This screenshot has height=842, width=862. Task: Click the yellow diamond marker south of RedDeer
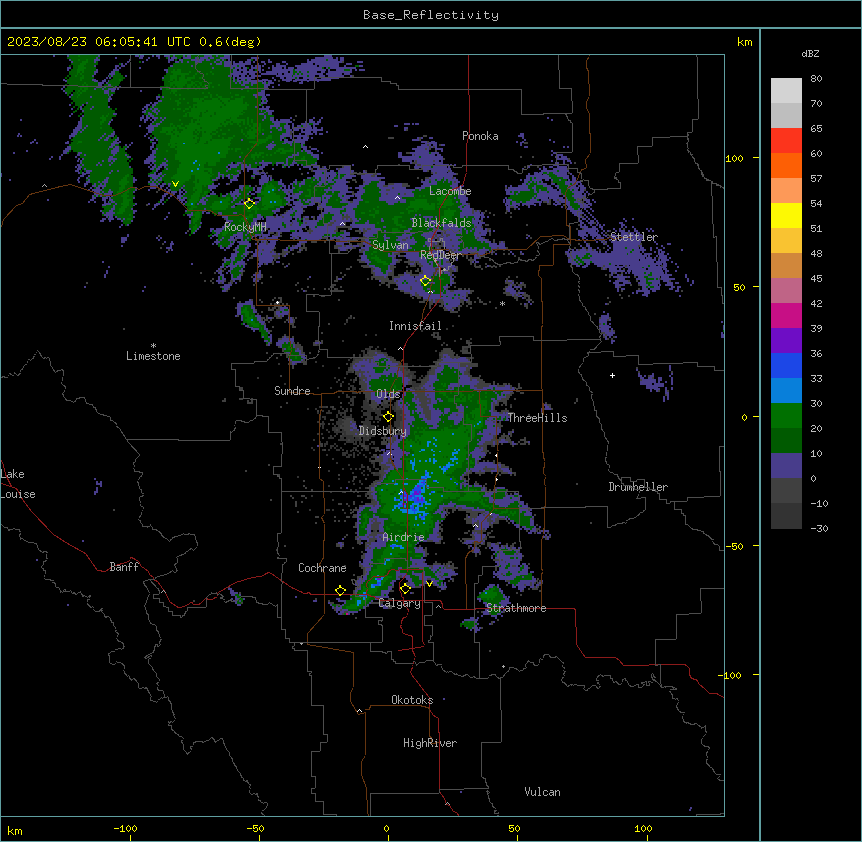tap(425, 281)
